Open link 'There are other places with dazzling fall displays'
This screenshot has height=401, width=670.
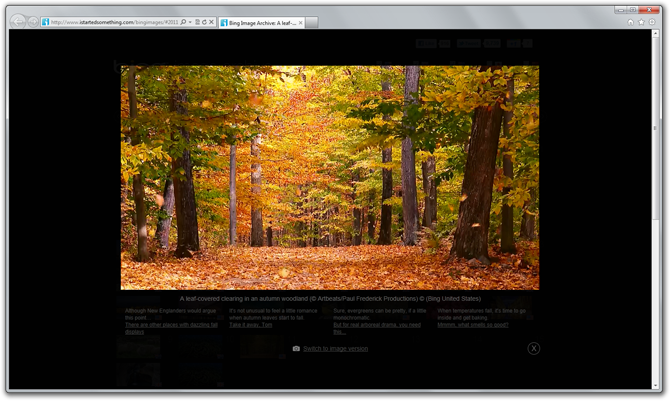171,328
